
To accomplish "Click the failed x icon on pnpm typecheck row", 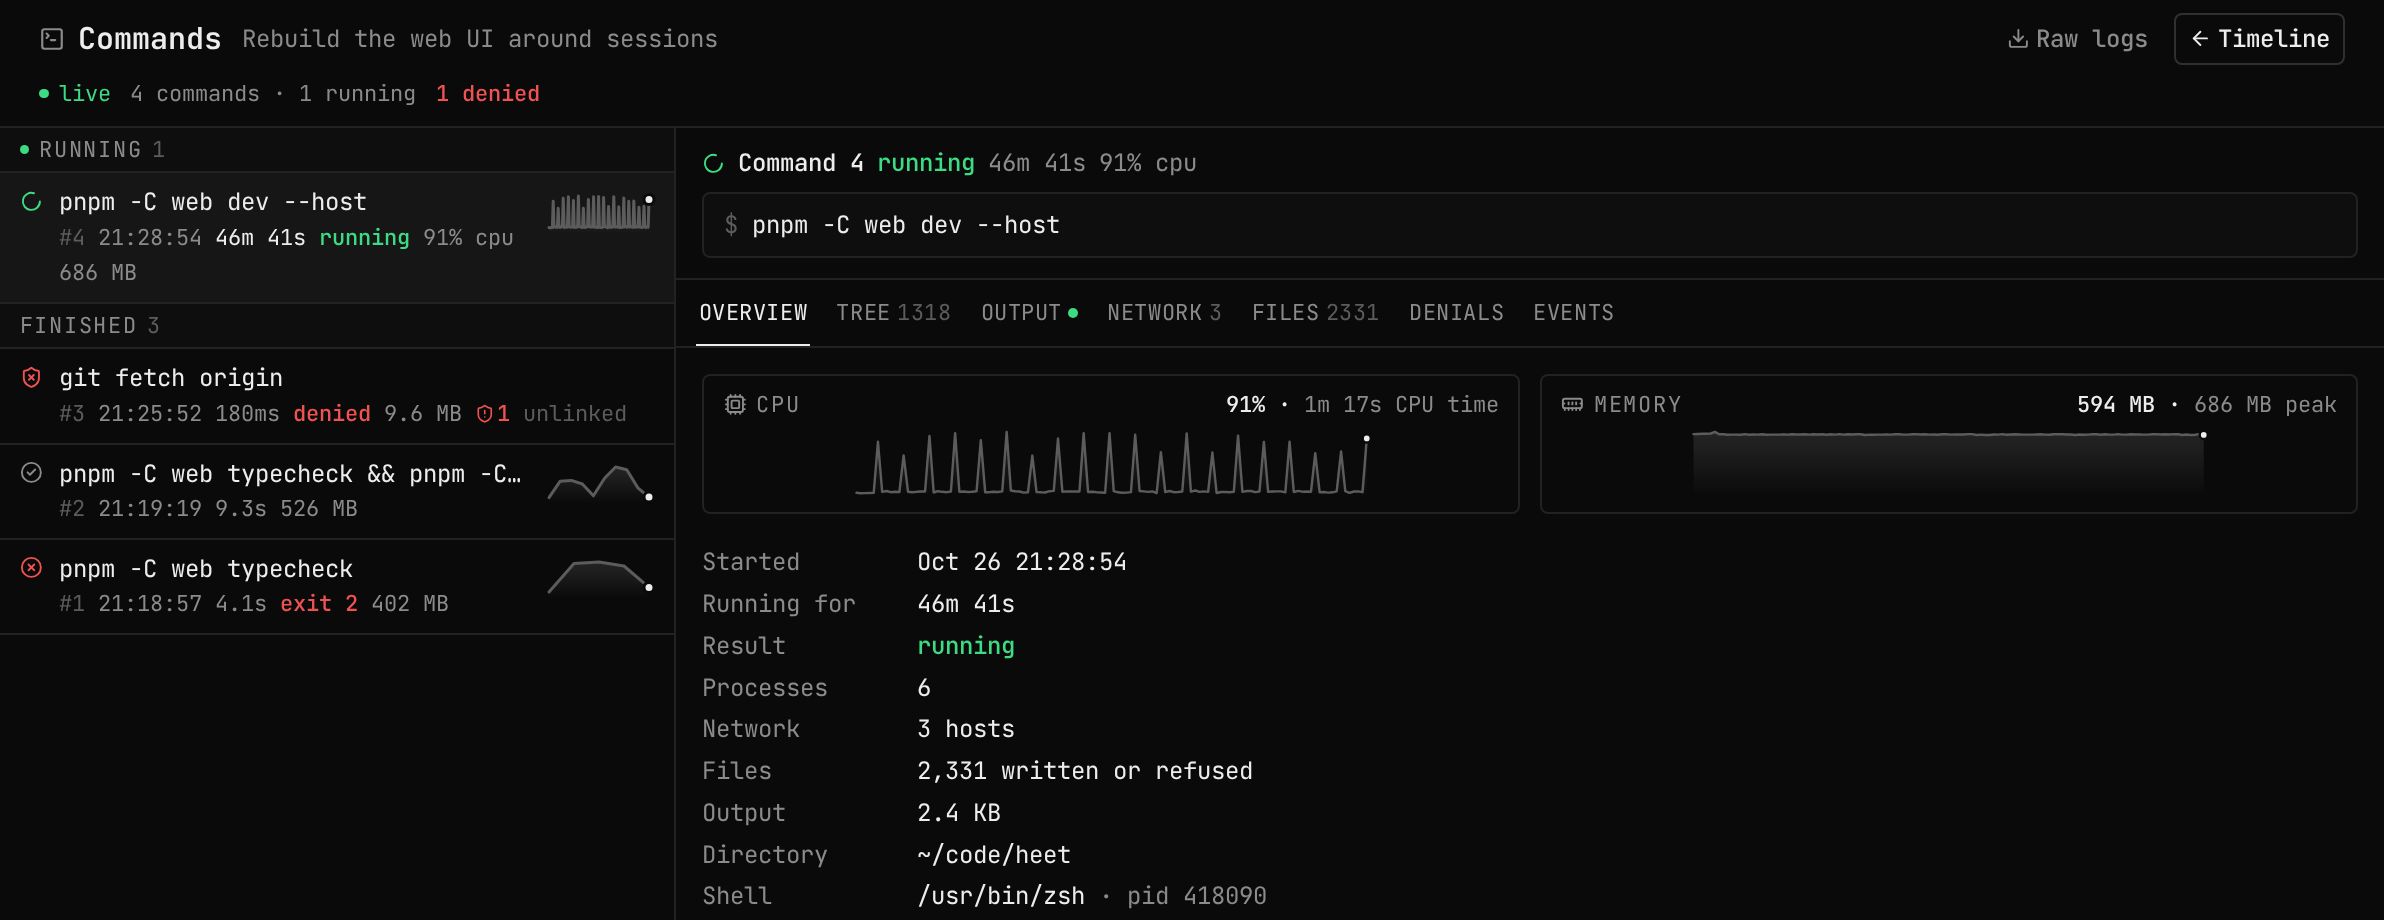I will (32, 568).
